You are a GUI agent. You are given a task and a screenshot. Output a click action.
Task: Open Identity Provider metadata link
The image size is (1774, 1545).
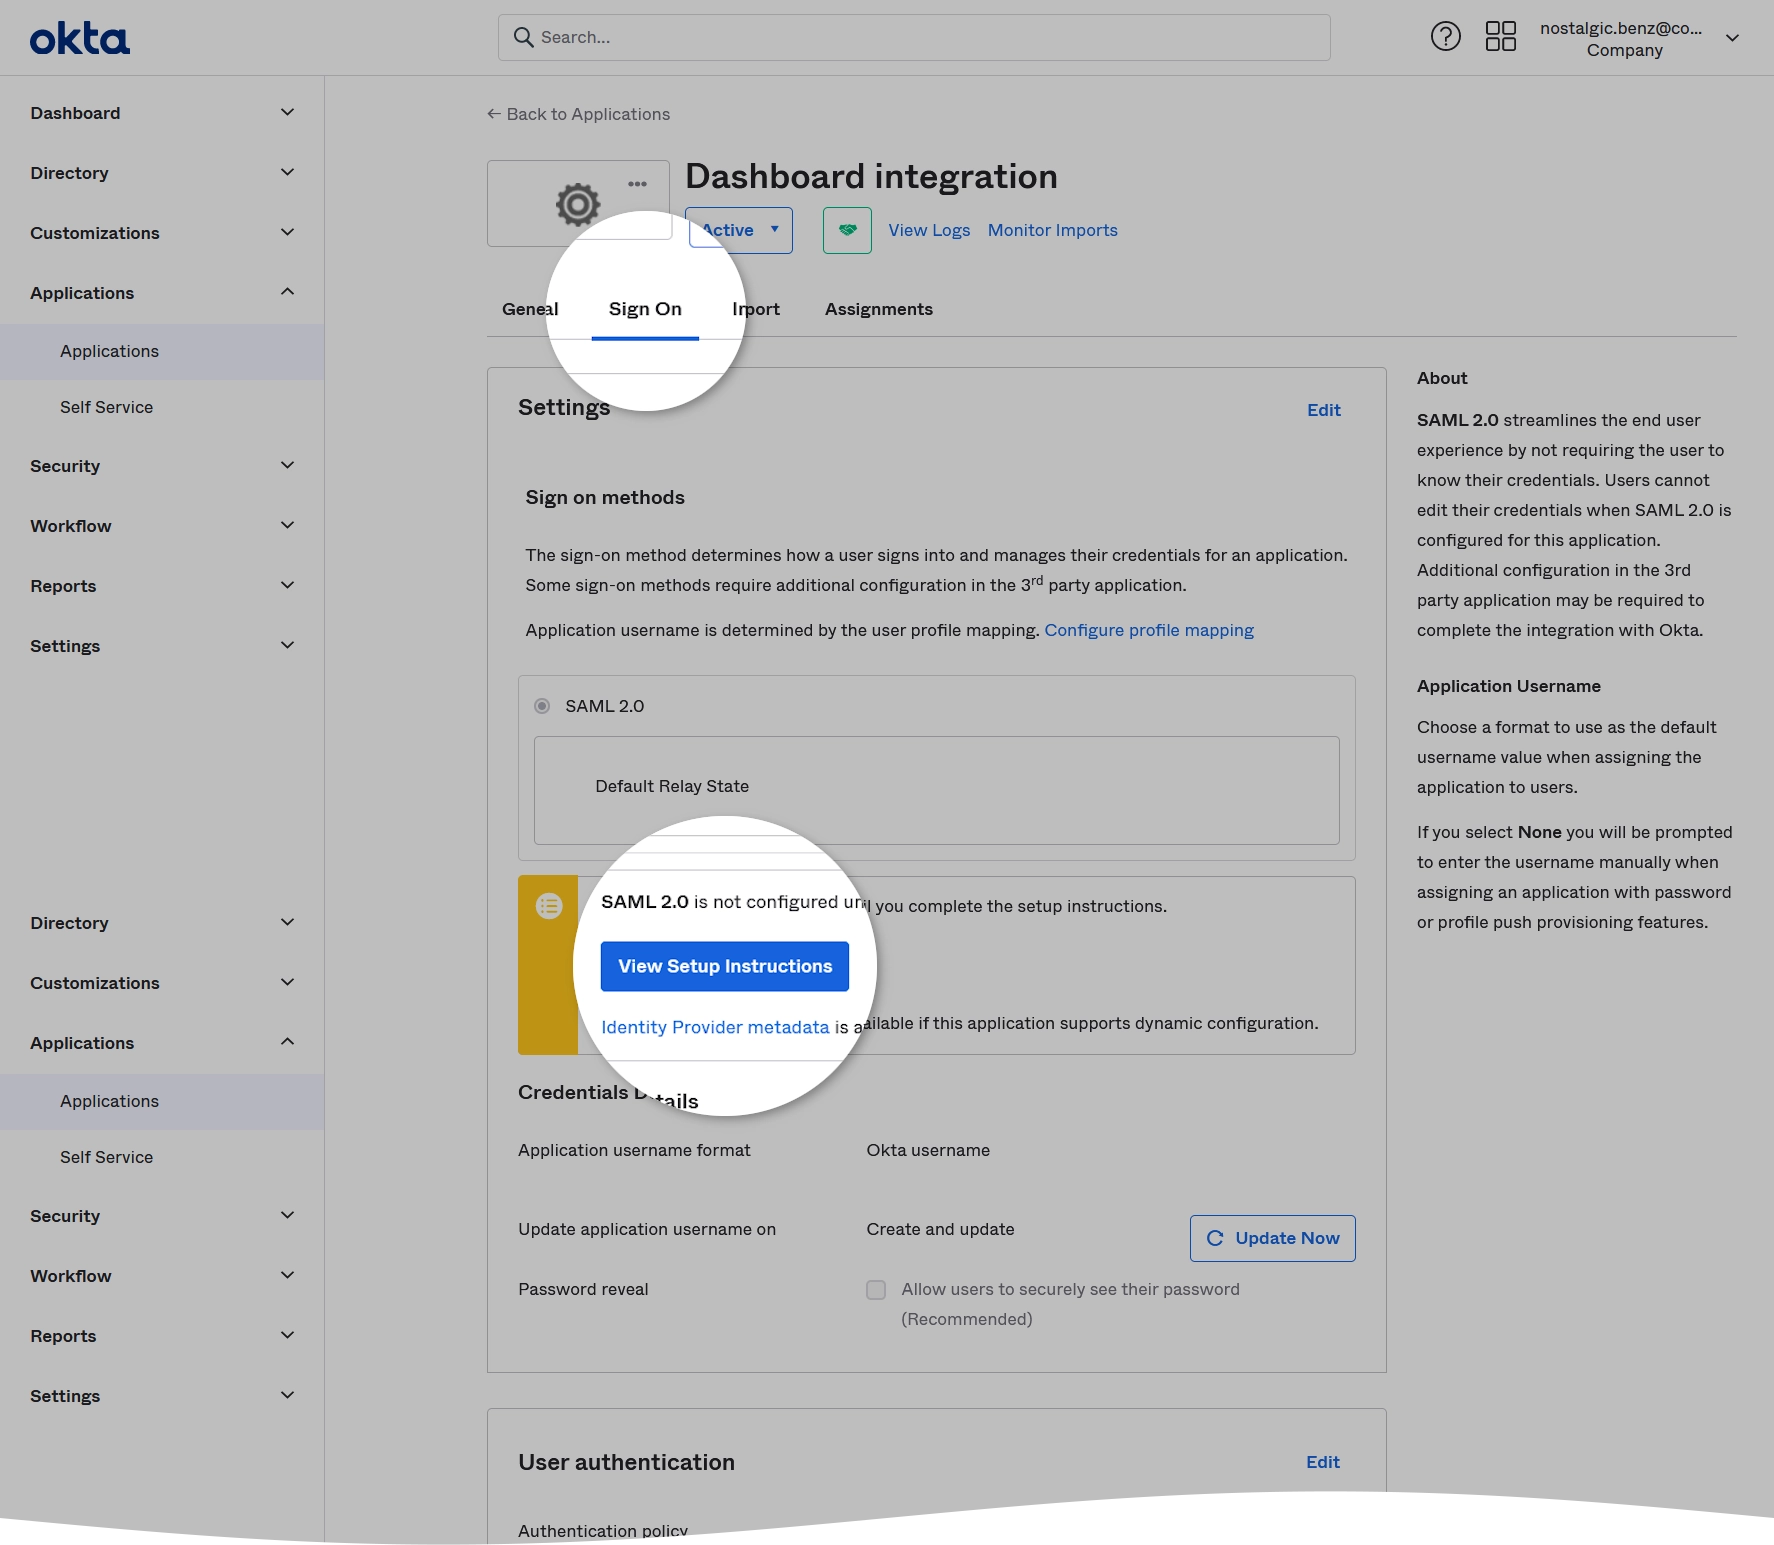(715, 1027)
